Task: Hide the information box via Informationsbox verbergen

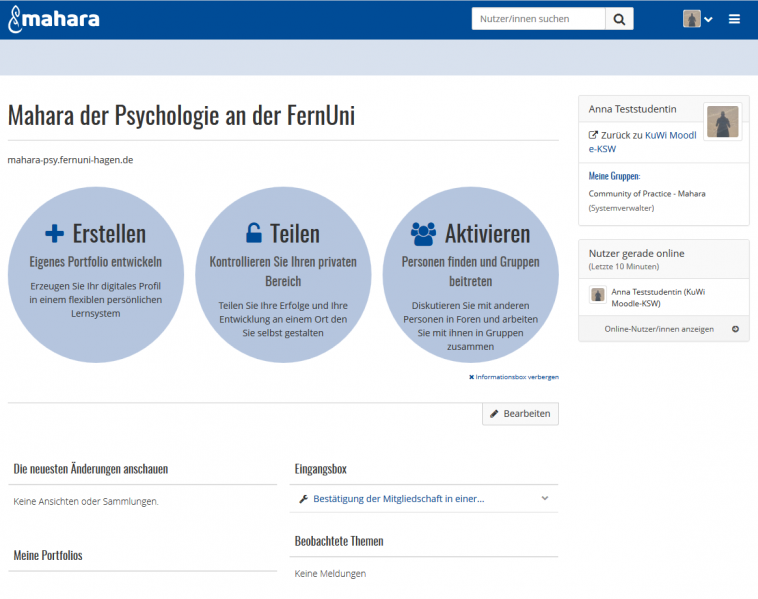Action: point(514,377)
